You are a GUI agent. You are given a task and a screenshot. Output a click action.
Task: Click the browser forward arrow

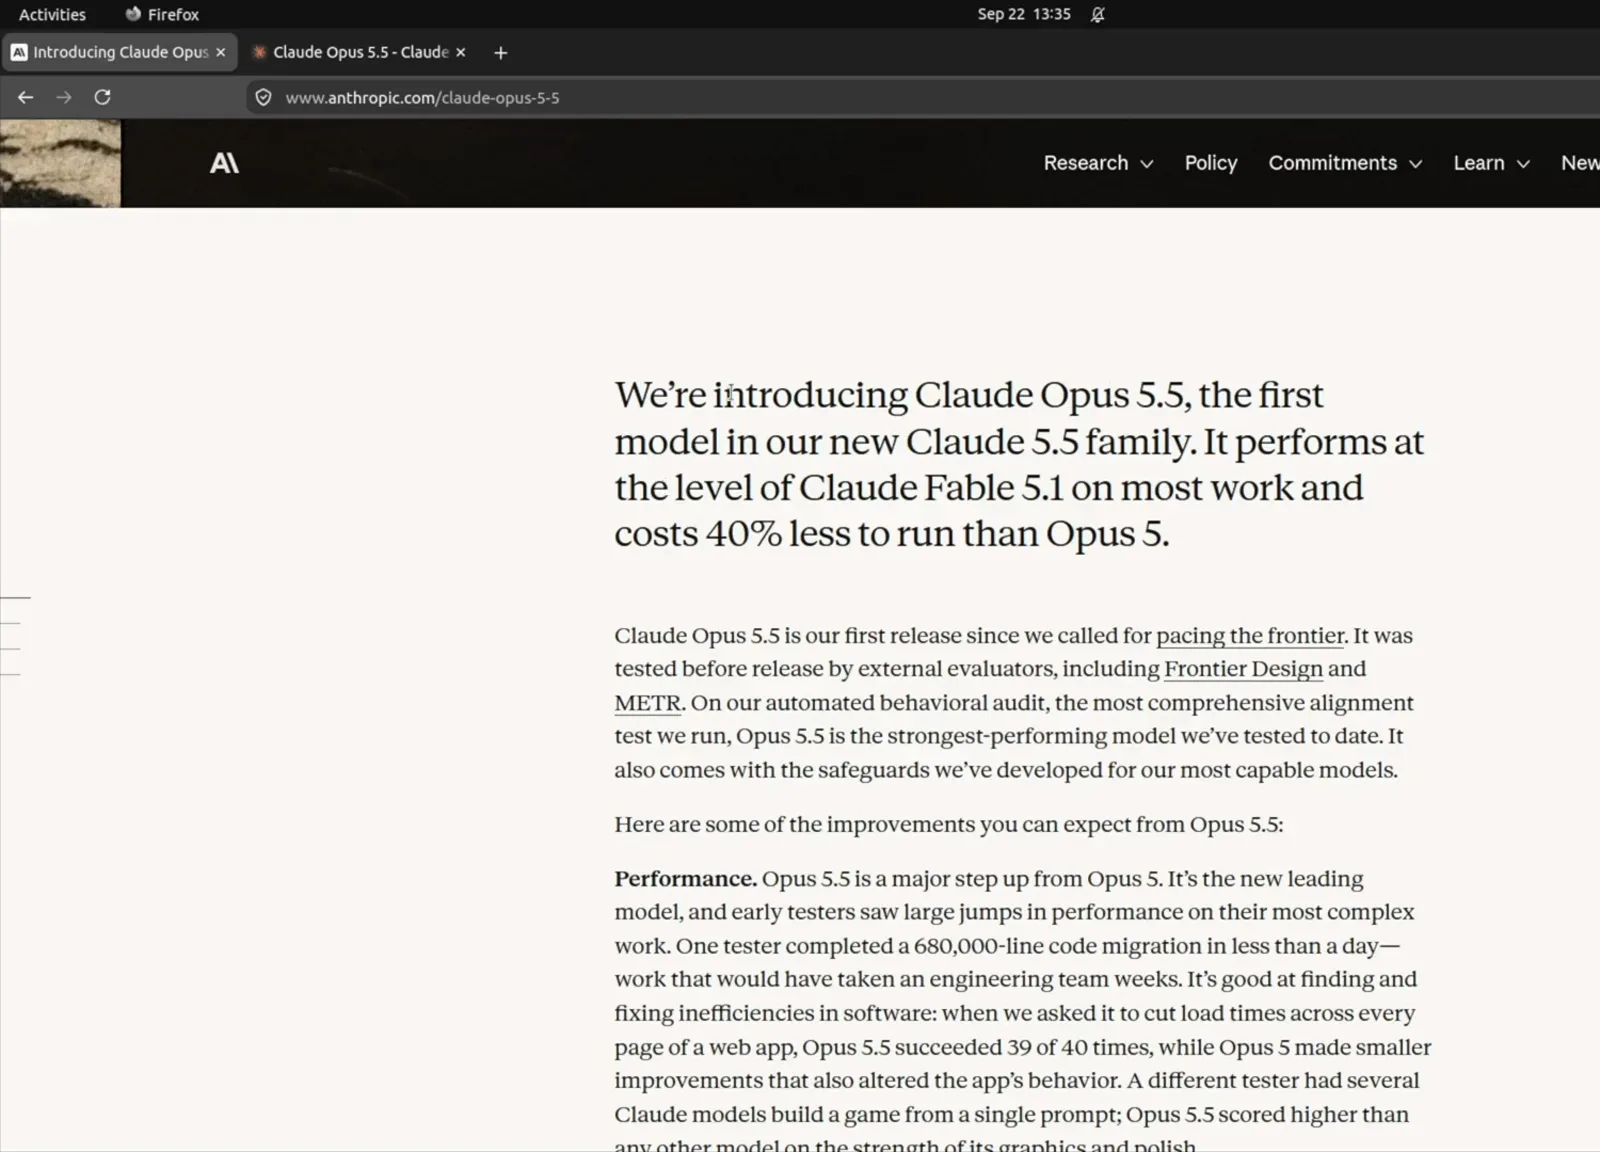[64, 97]
